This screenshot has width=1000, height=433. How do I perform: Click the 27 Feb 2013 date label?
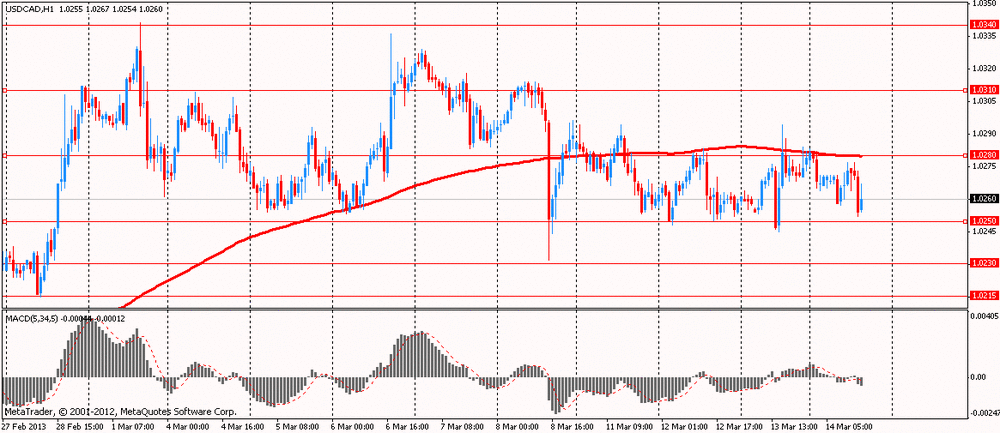point(23,426)
